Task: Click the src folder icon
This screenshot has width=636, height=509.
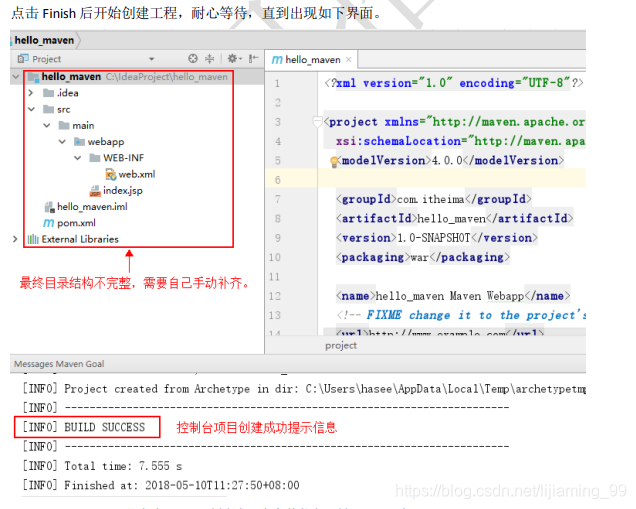Action: point(49,109)
